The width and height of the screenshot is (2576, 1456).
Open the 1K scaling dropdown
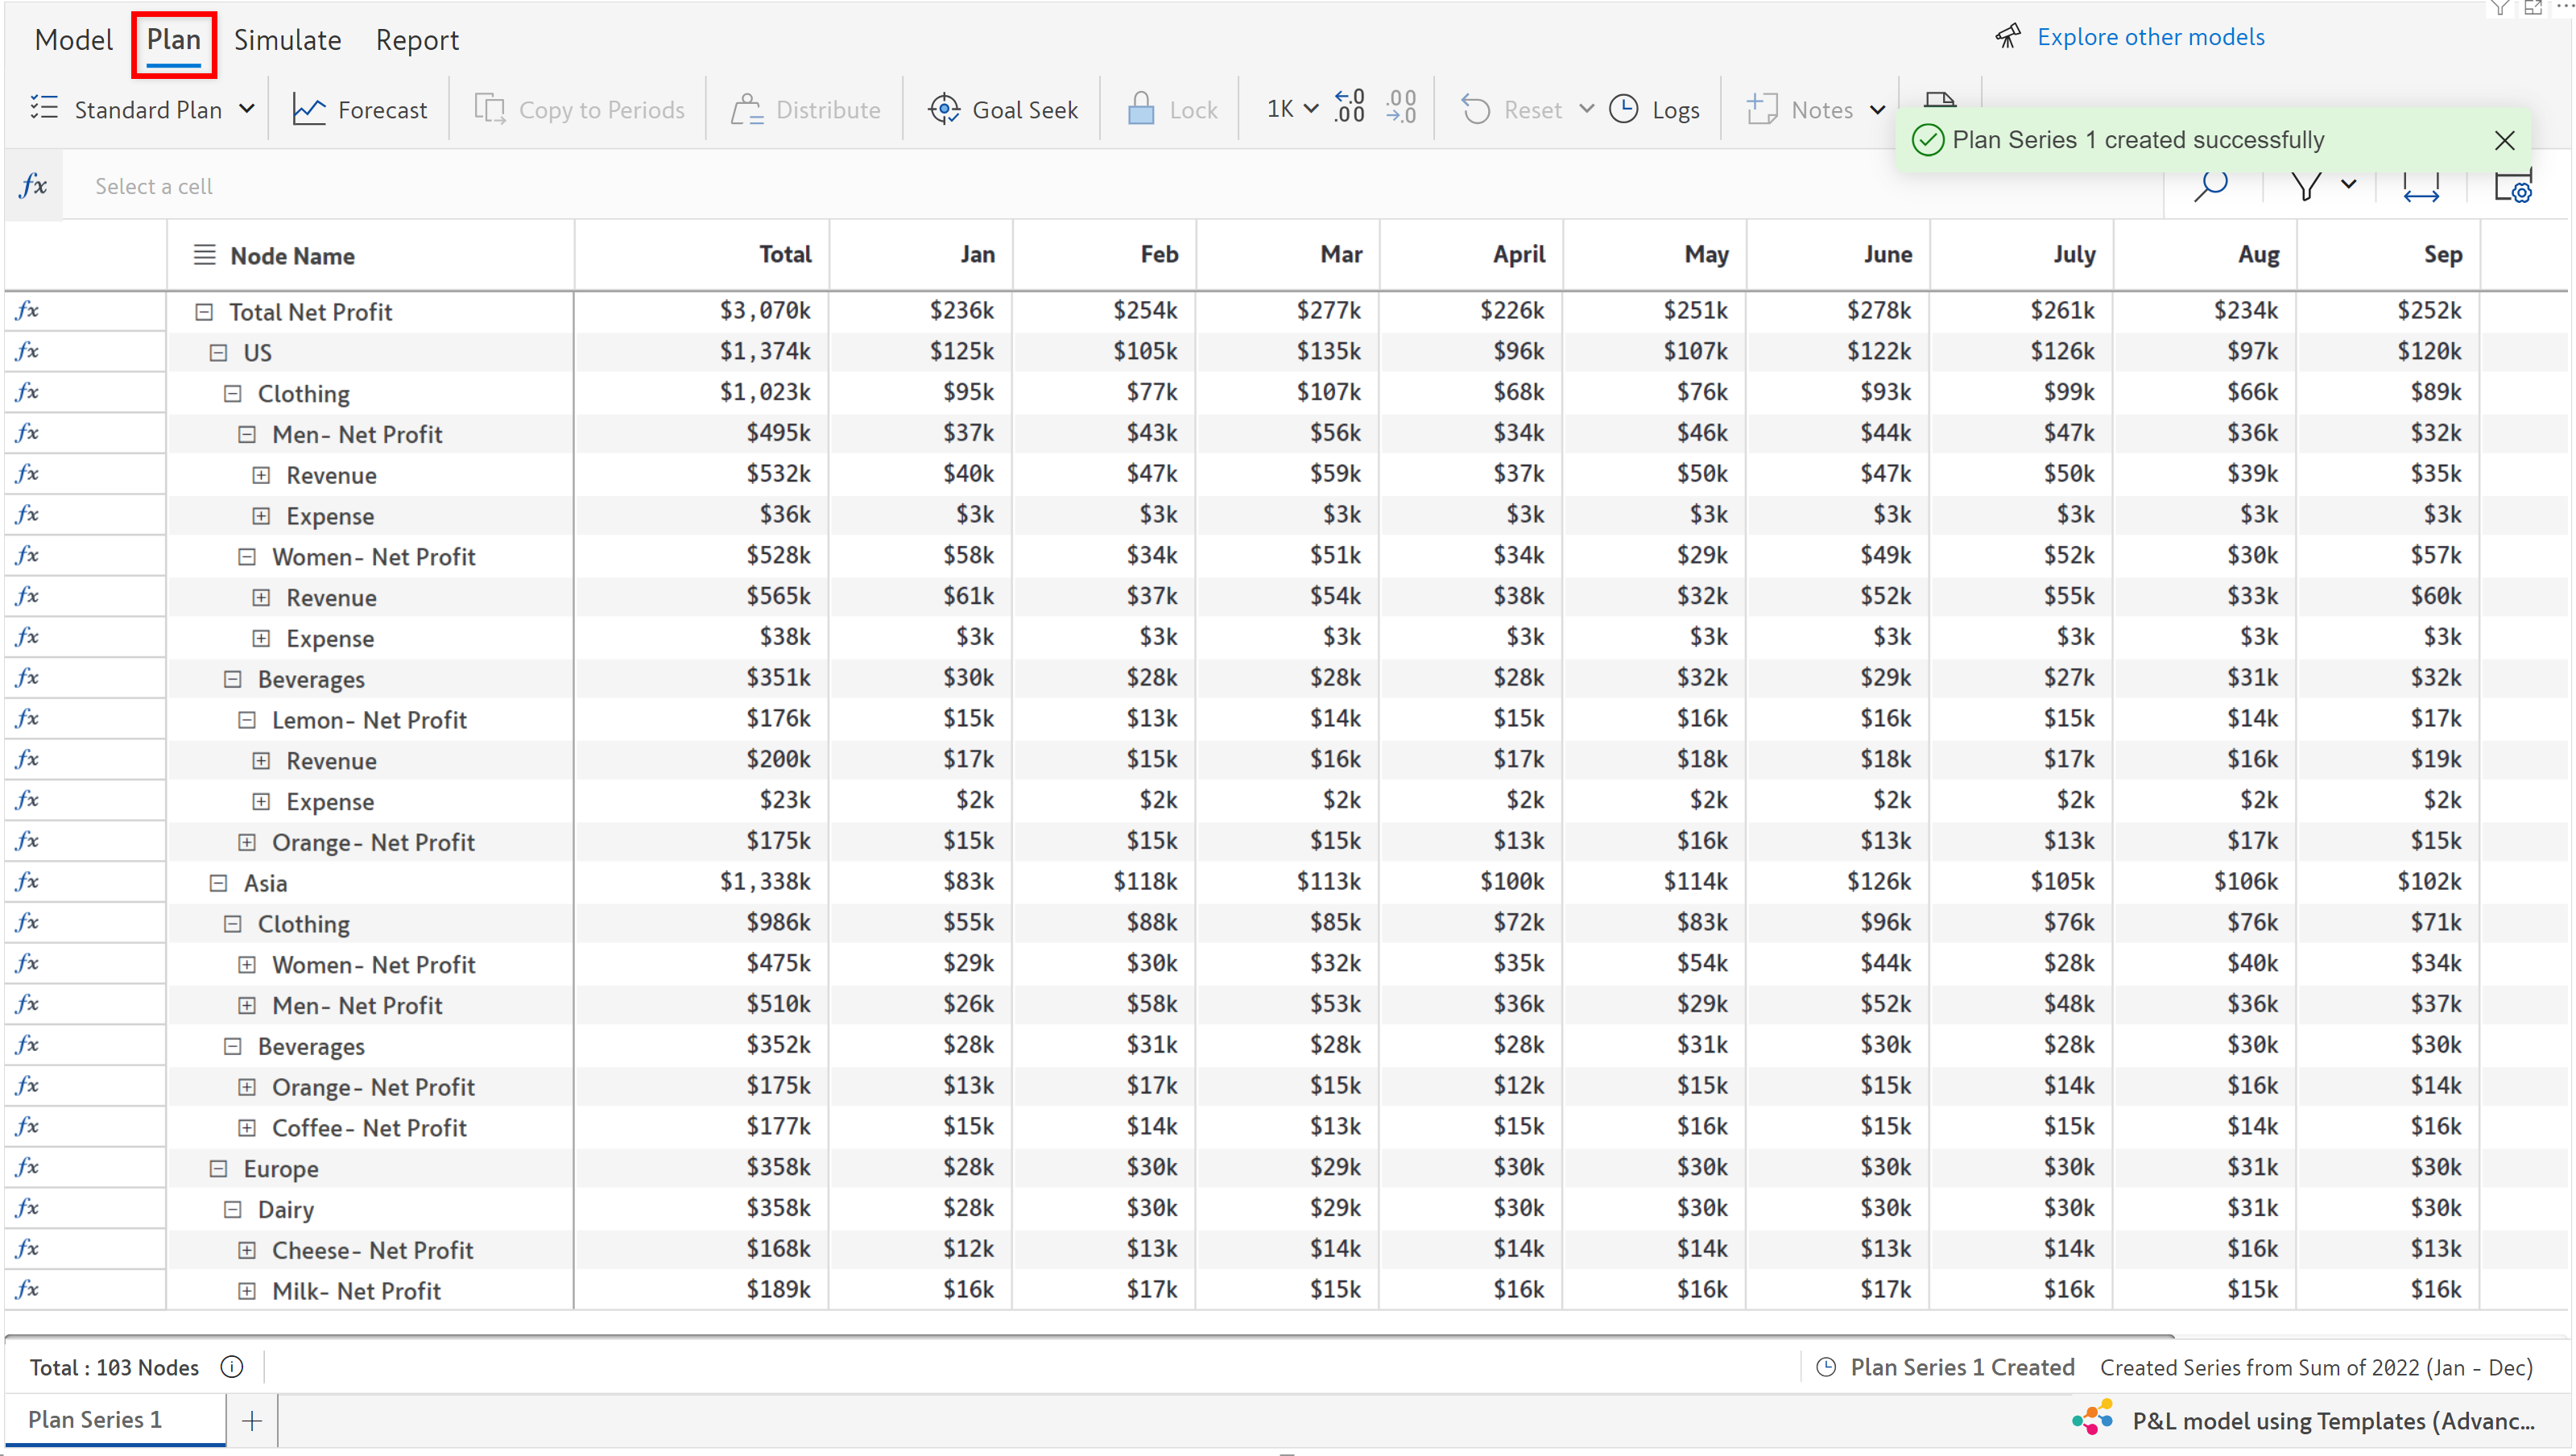tap(1292, 108)
